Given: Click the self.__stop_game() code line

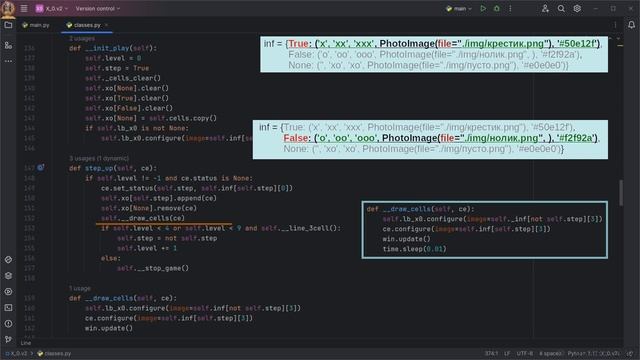Looking at the screenshot, I should 153,268.
